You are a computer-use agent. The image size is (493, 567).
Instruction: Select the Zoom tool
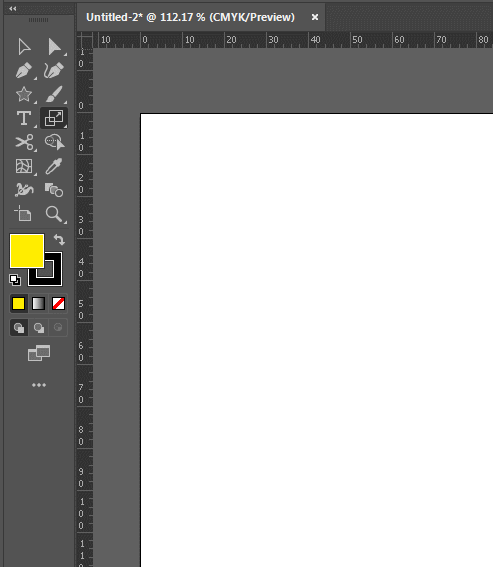[x=54, y=214]
